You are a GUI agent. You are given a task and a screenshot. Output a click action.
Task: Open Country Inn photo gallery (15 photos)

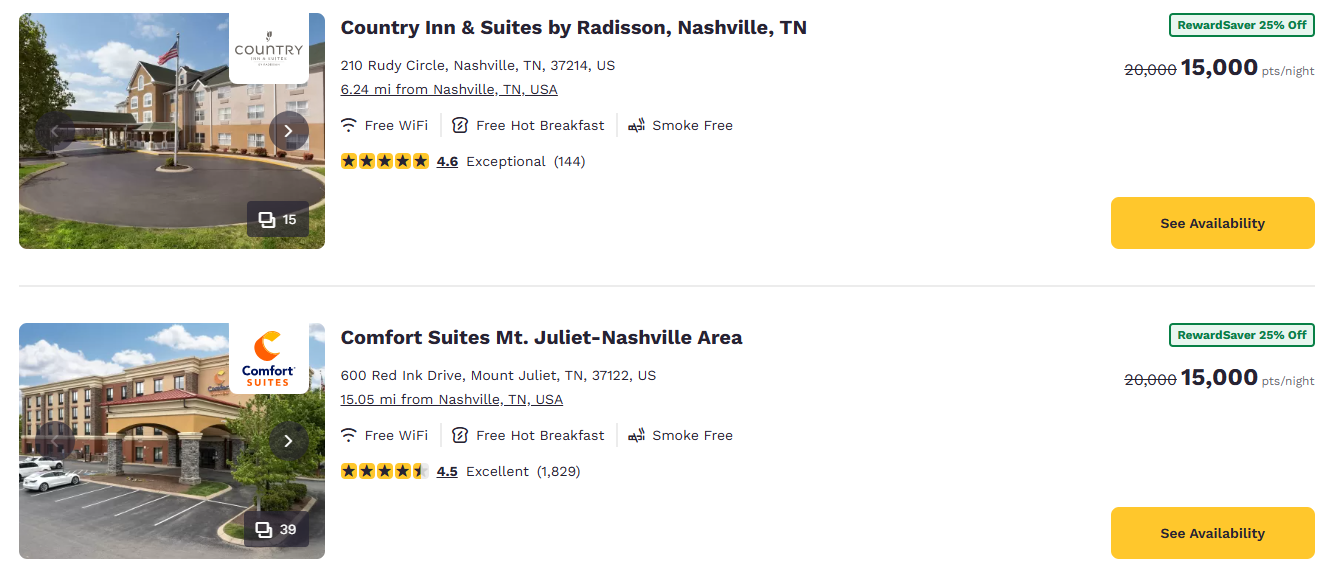click(x=278, y=219)
